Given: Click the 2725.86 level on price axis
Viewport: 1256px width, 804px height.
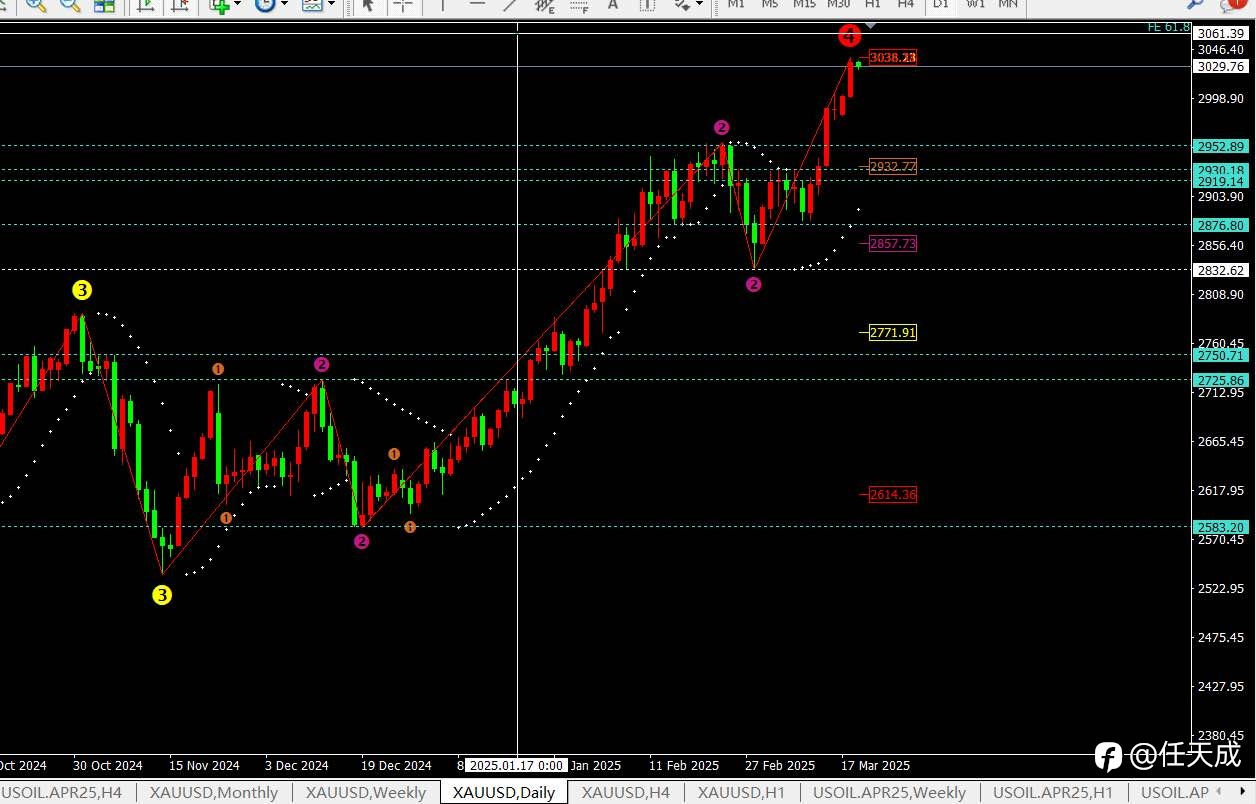Looking at the screenshot, I should point(1220,380).
